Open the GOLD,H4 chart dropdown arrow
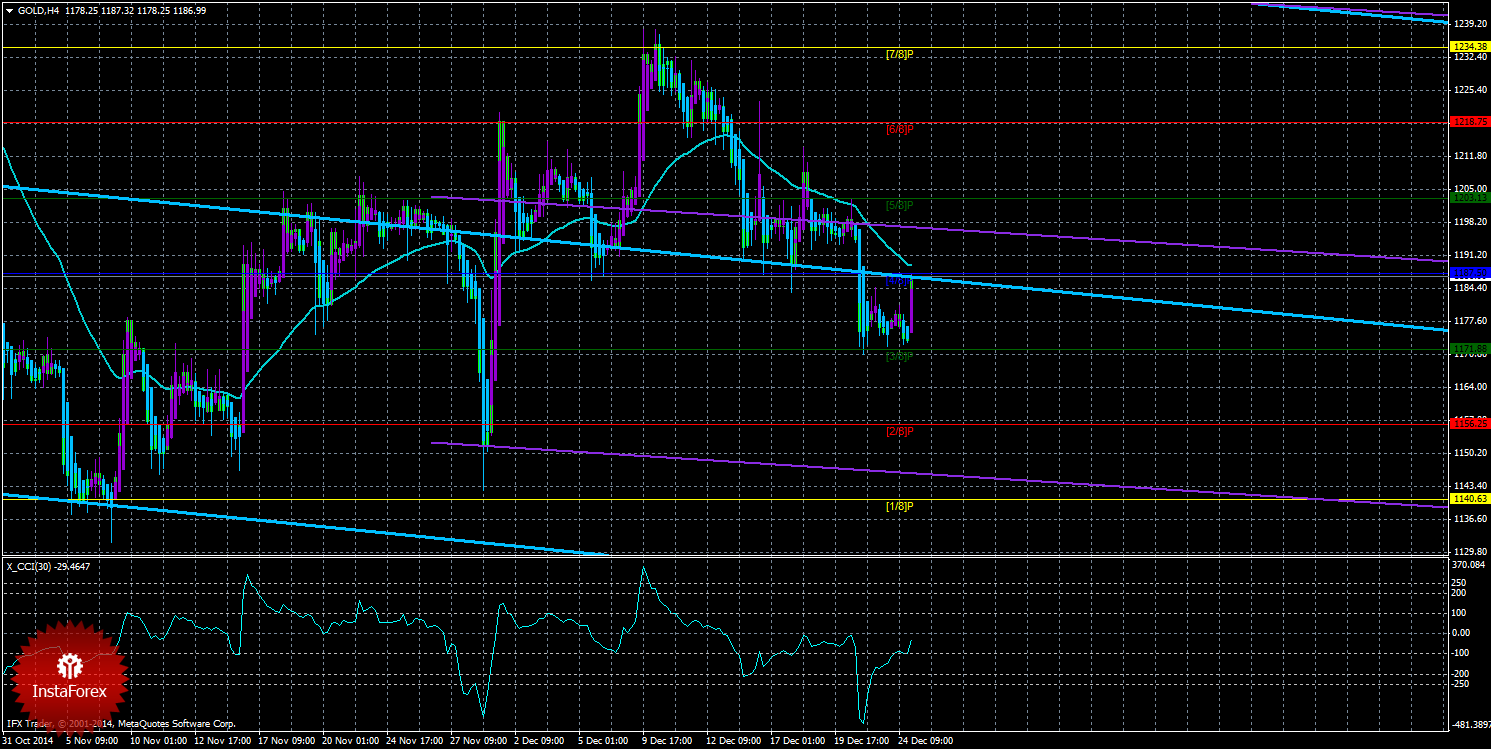Image resolution: width=1491 pixels, height=749 pixels. click(x=9, y=9)
